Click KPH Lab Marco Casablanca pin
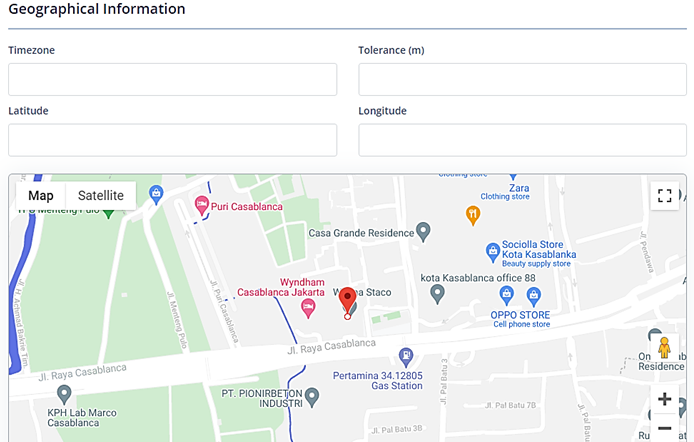The height and width of the screenshot is (442, 694). click(64, 395)
